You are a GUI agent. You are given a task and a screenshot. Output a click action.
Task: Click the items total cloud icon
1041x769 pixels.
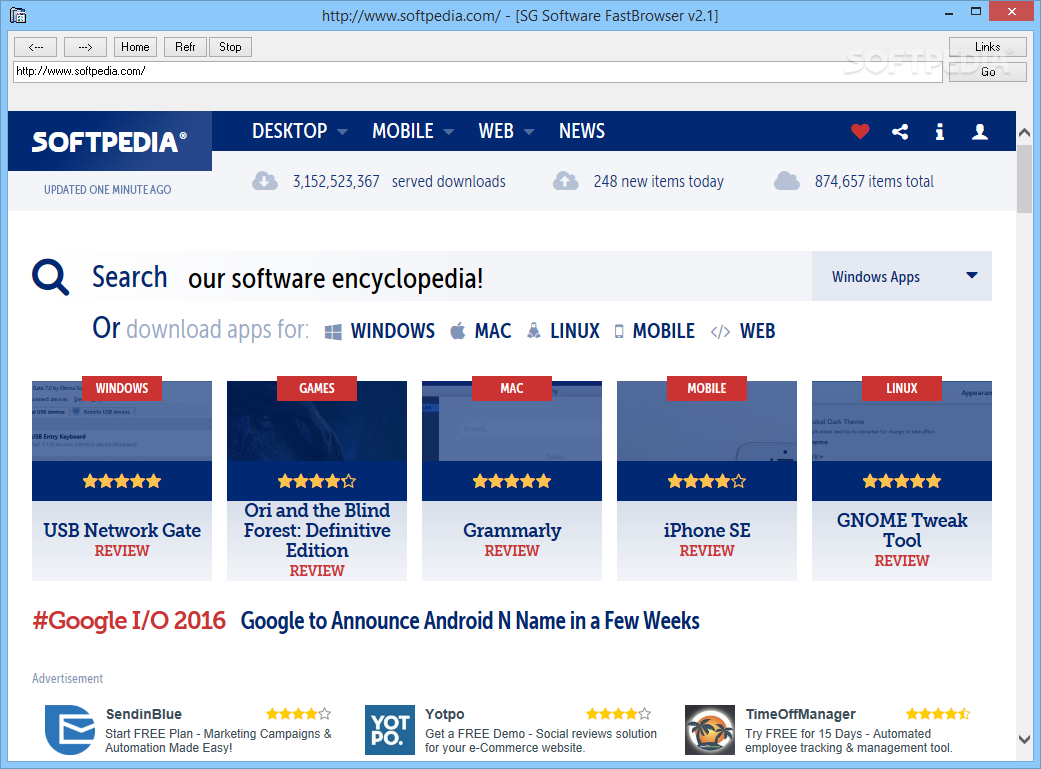coord(787,181)
